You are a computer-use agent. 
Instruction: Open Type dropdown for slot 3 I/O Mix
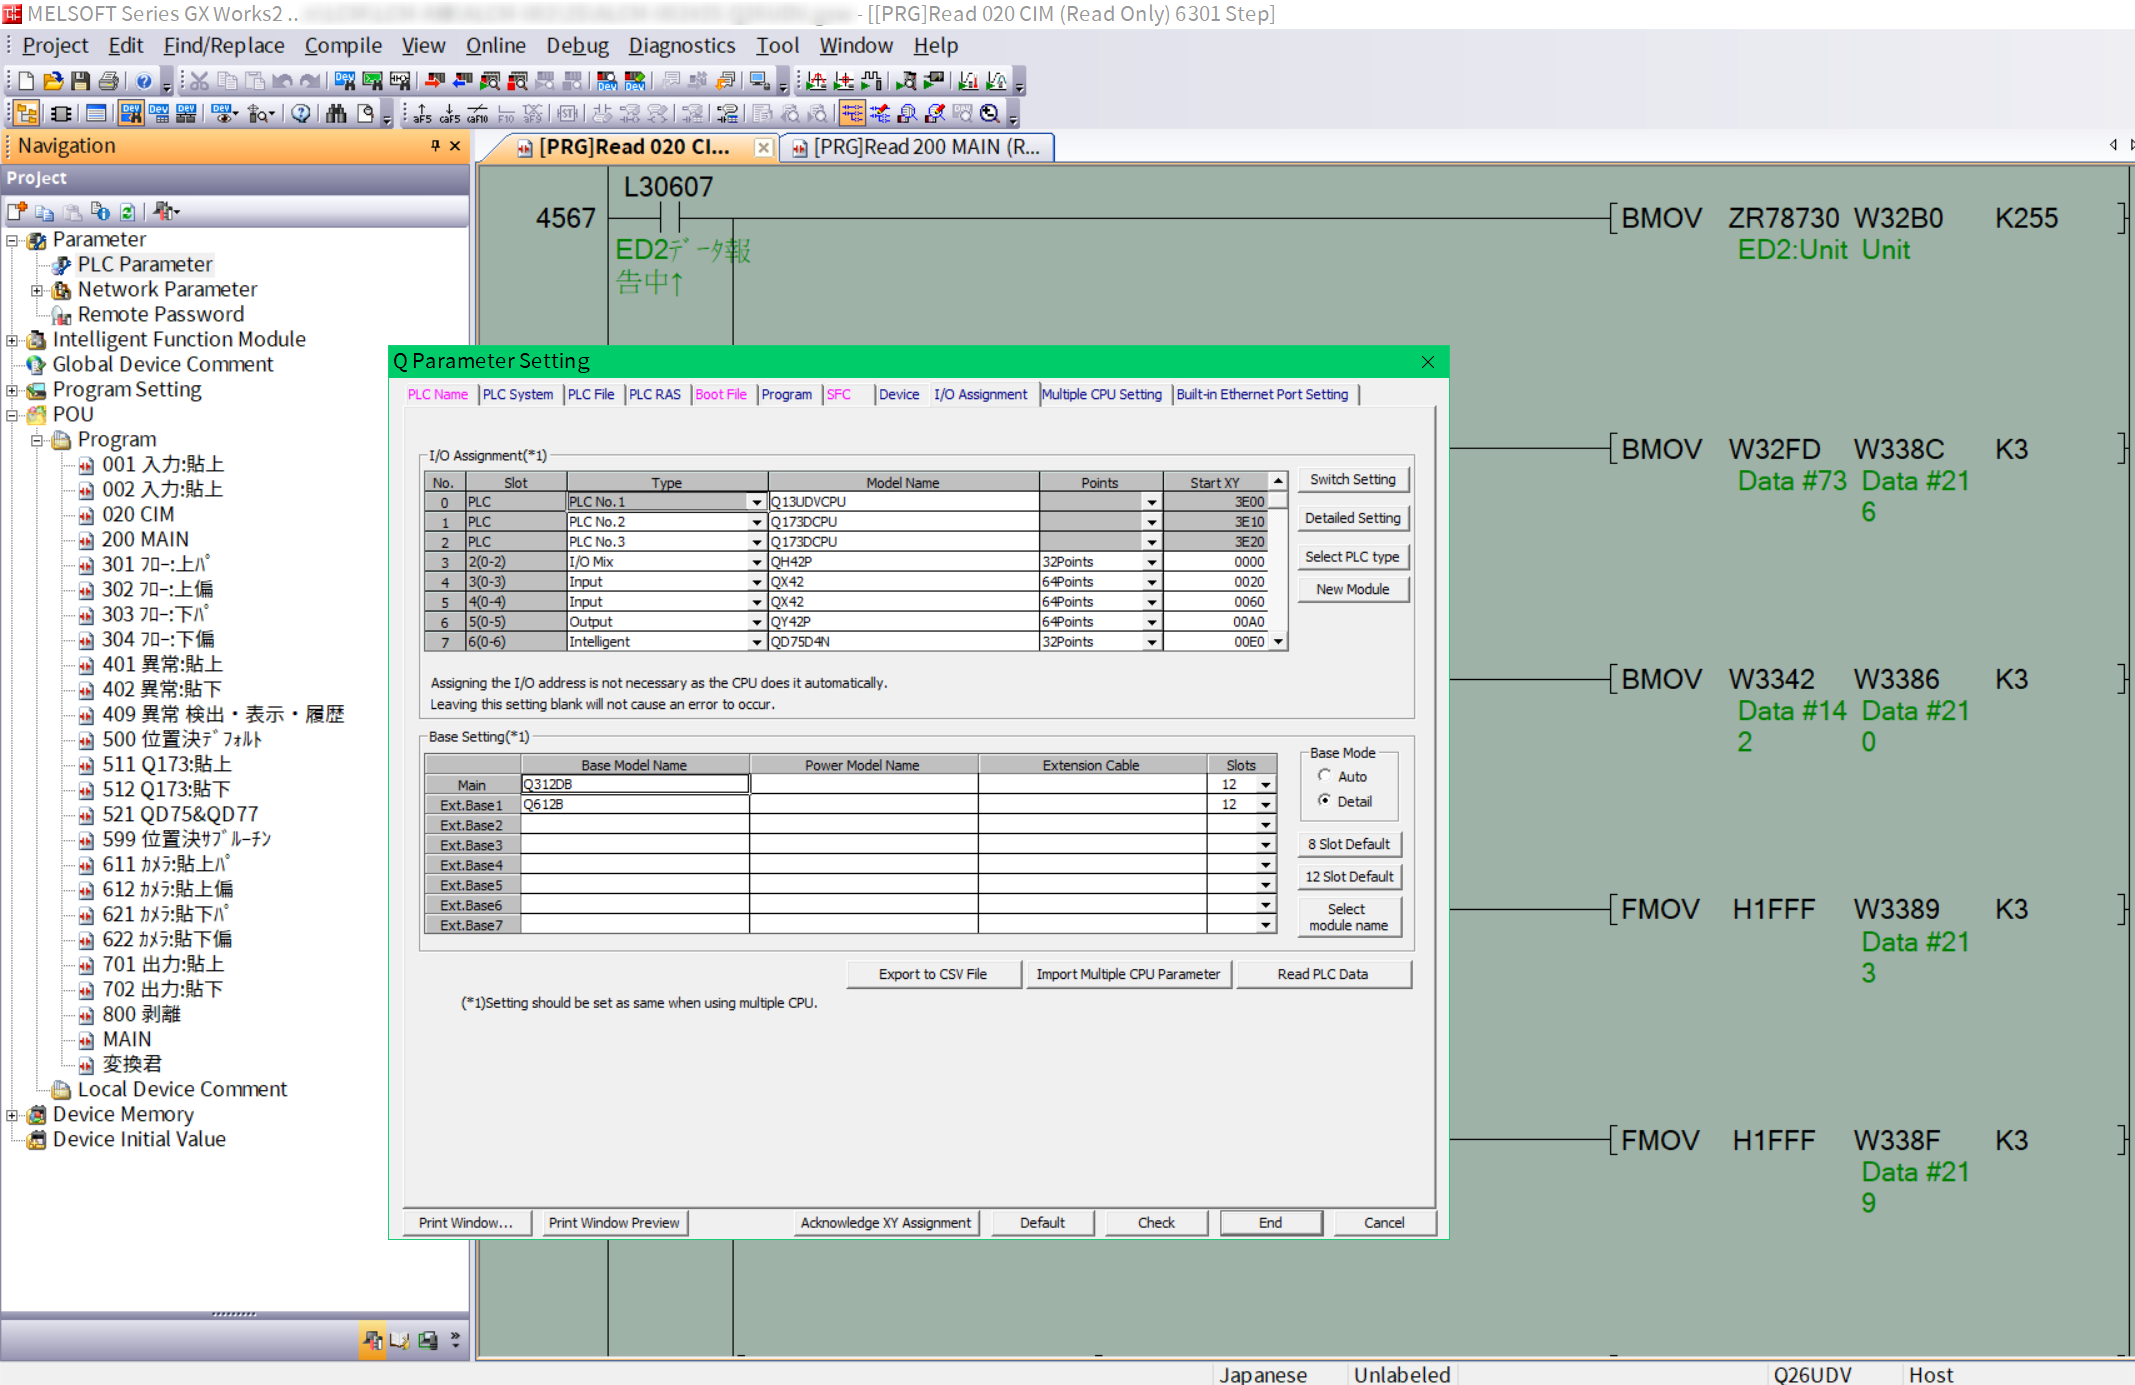tap(756, 562)
